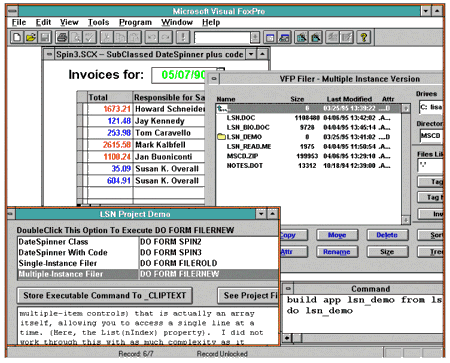Click the Spelling check toolbar icon
450x363 pixels.
click(x=90, y=37)
